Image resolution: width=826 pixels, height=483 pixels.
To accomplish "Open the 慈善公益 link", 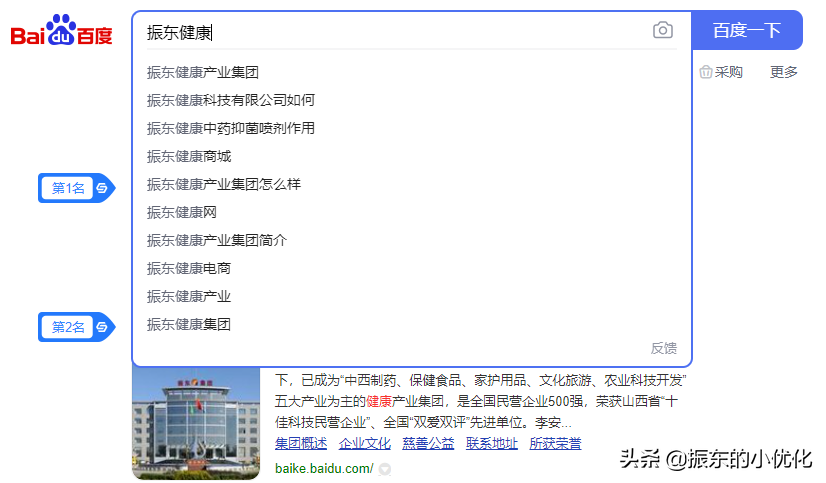I will [428, 443].
